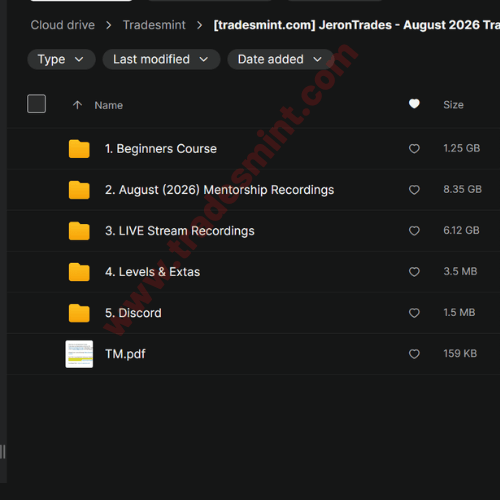Click the 159 KB size value

click(460, 353)
